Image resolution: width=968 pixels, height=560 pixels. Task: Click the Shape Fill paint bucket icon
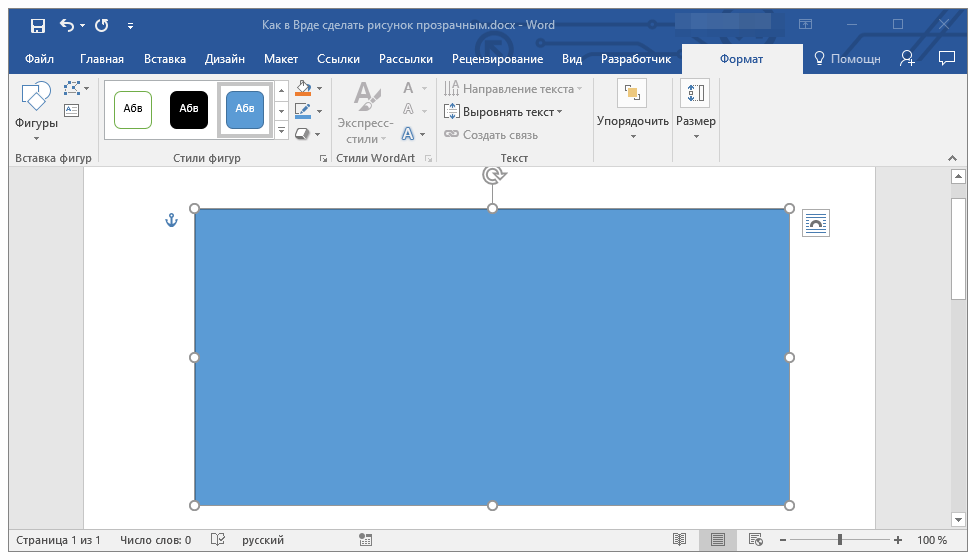(x=303, y=88)
